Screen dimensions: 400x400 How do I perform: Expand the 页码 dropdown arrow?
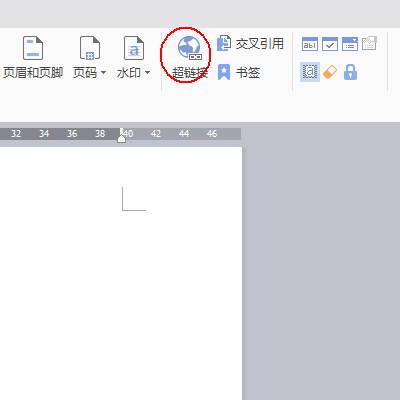point(103,72)
